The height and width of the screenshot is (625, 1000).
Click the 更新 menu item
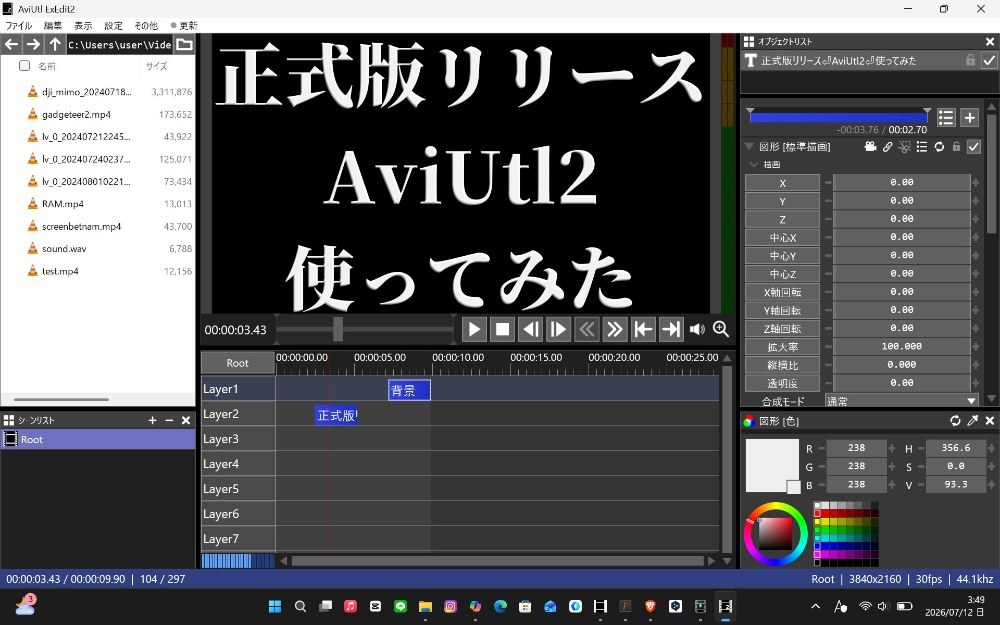[x=184, y=26]
